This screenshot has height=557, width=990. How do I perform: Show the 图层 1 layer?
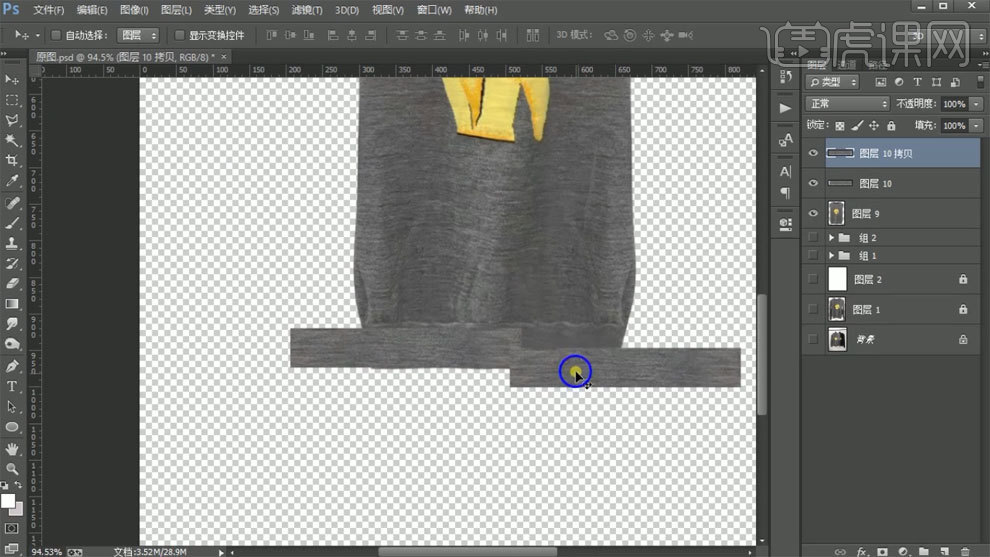813,309
